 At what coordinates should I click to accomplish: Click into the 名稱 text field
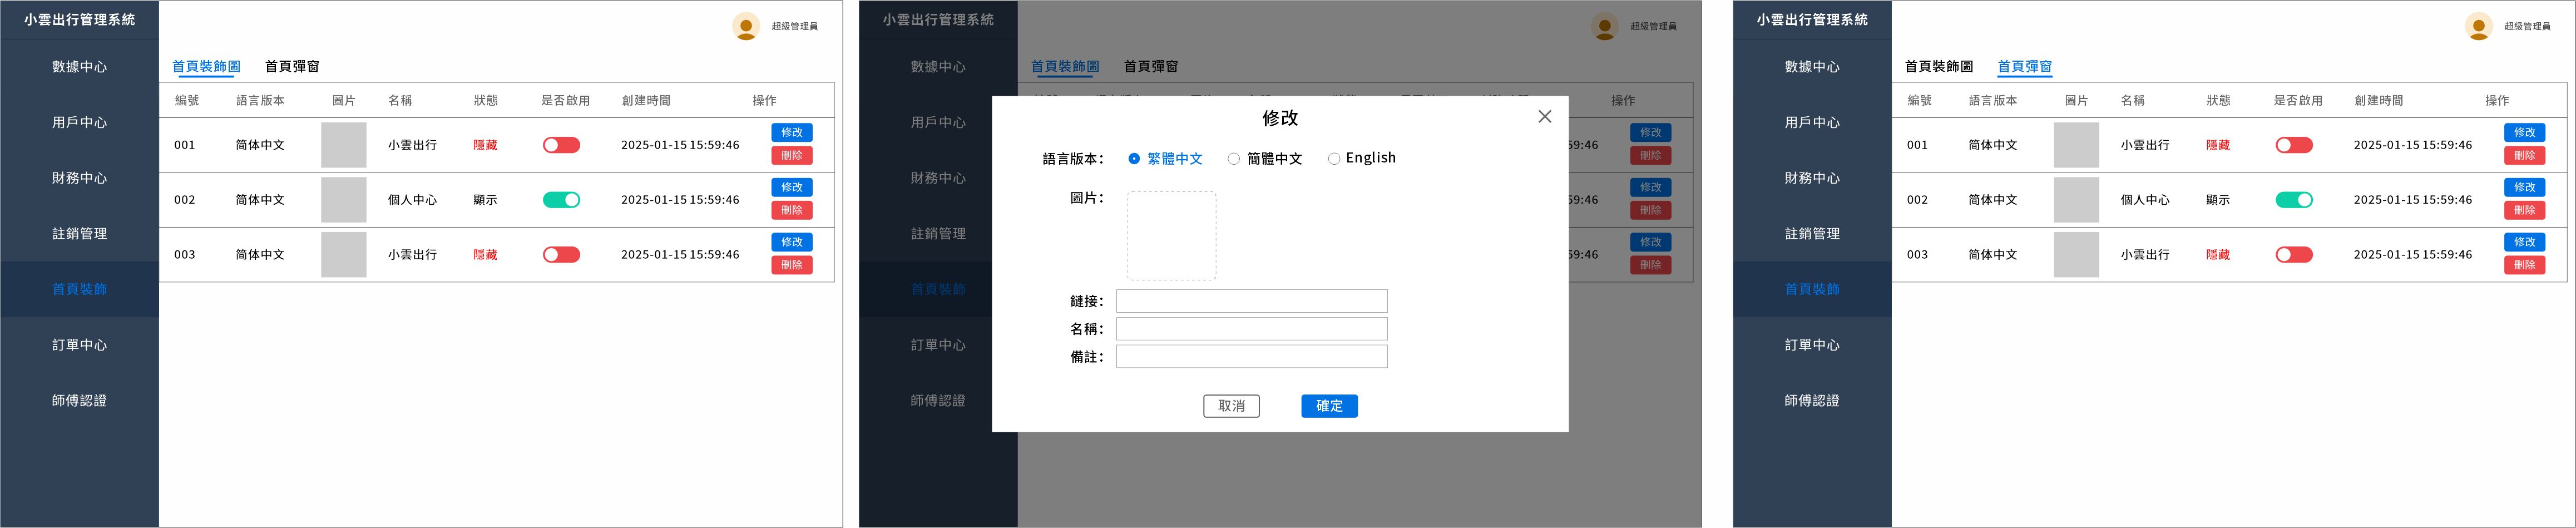coord(1251,329)
